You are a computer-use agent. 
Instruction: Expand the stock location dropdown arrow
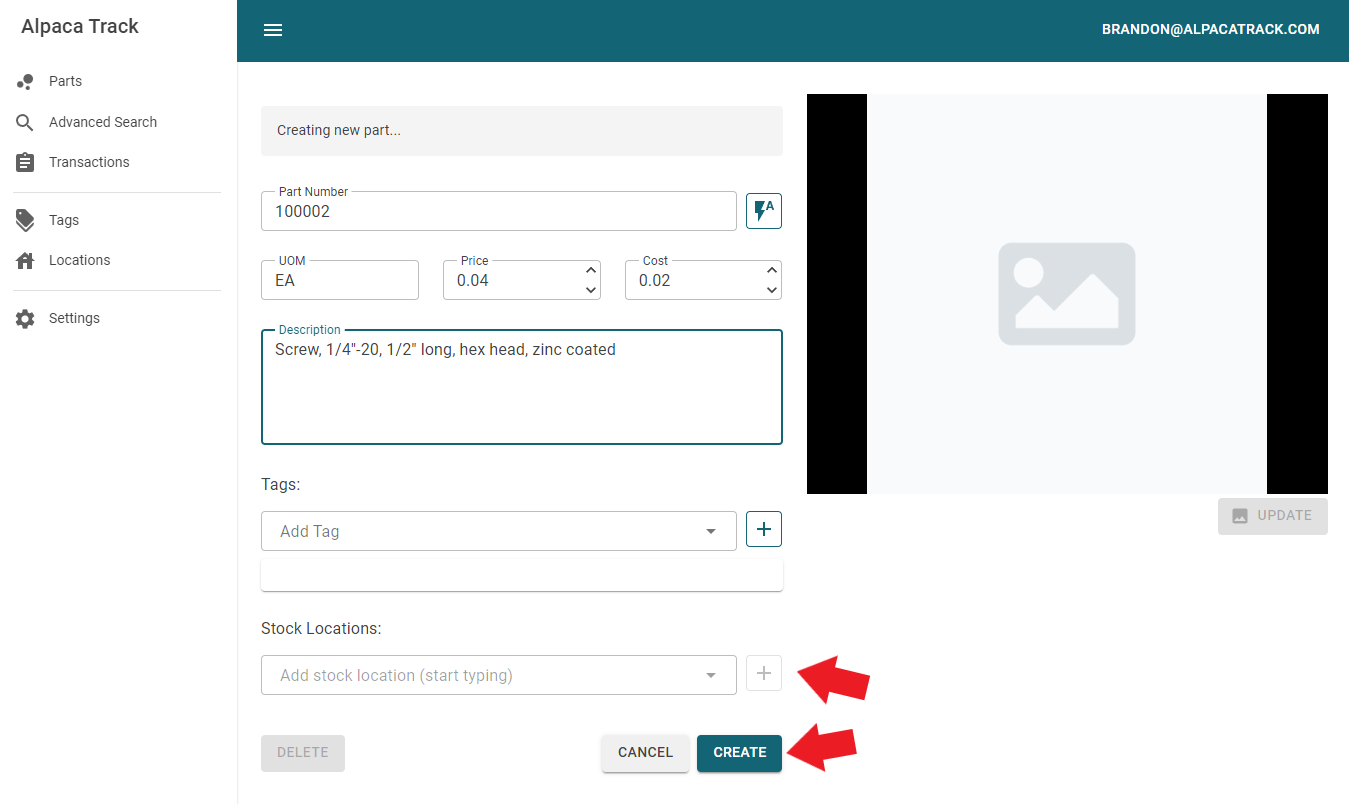[x=711, y=675]
